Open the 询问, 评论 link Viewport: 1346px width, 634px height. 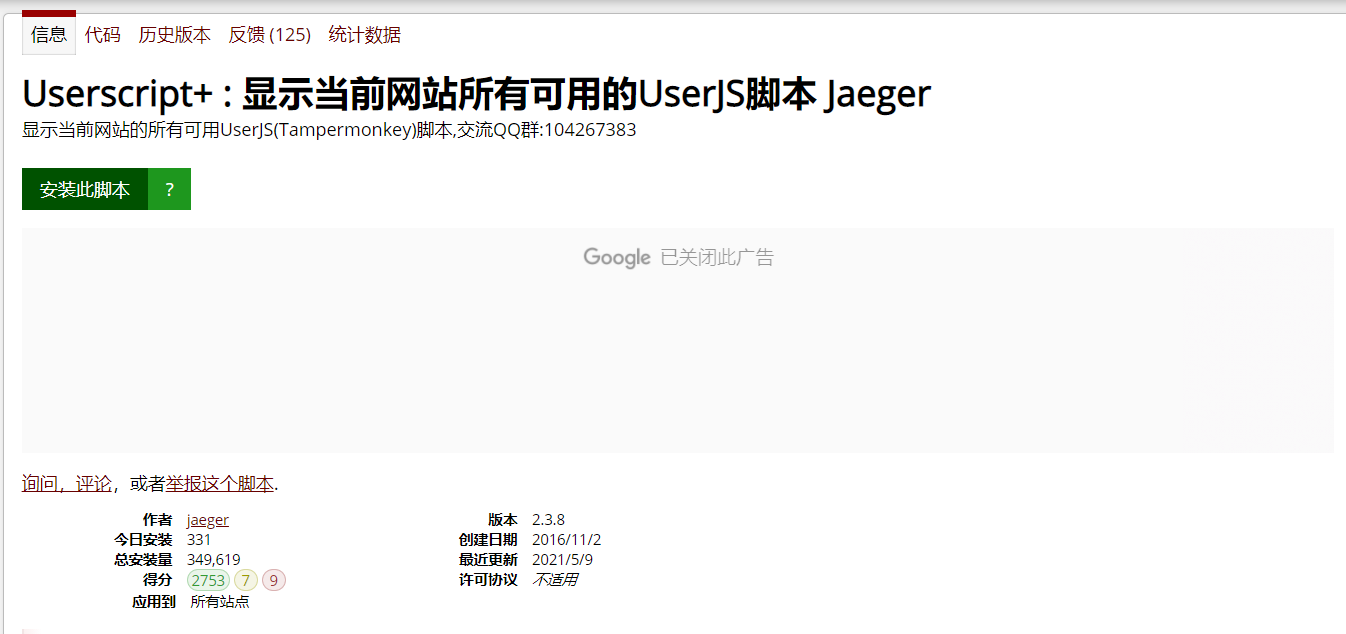tap(67, 483)
